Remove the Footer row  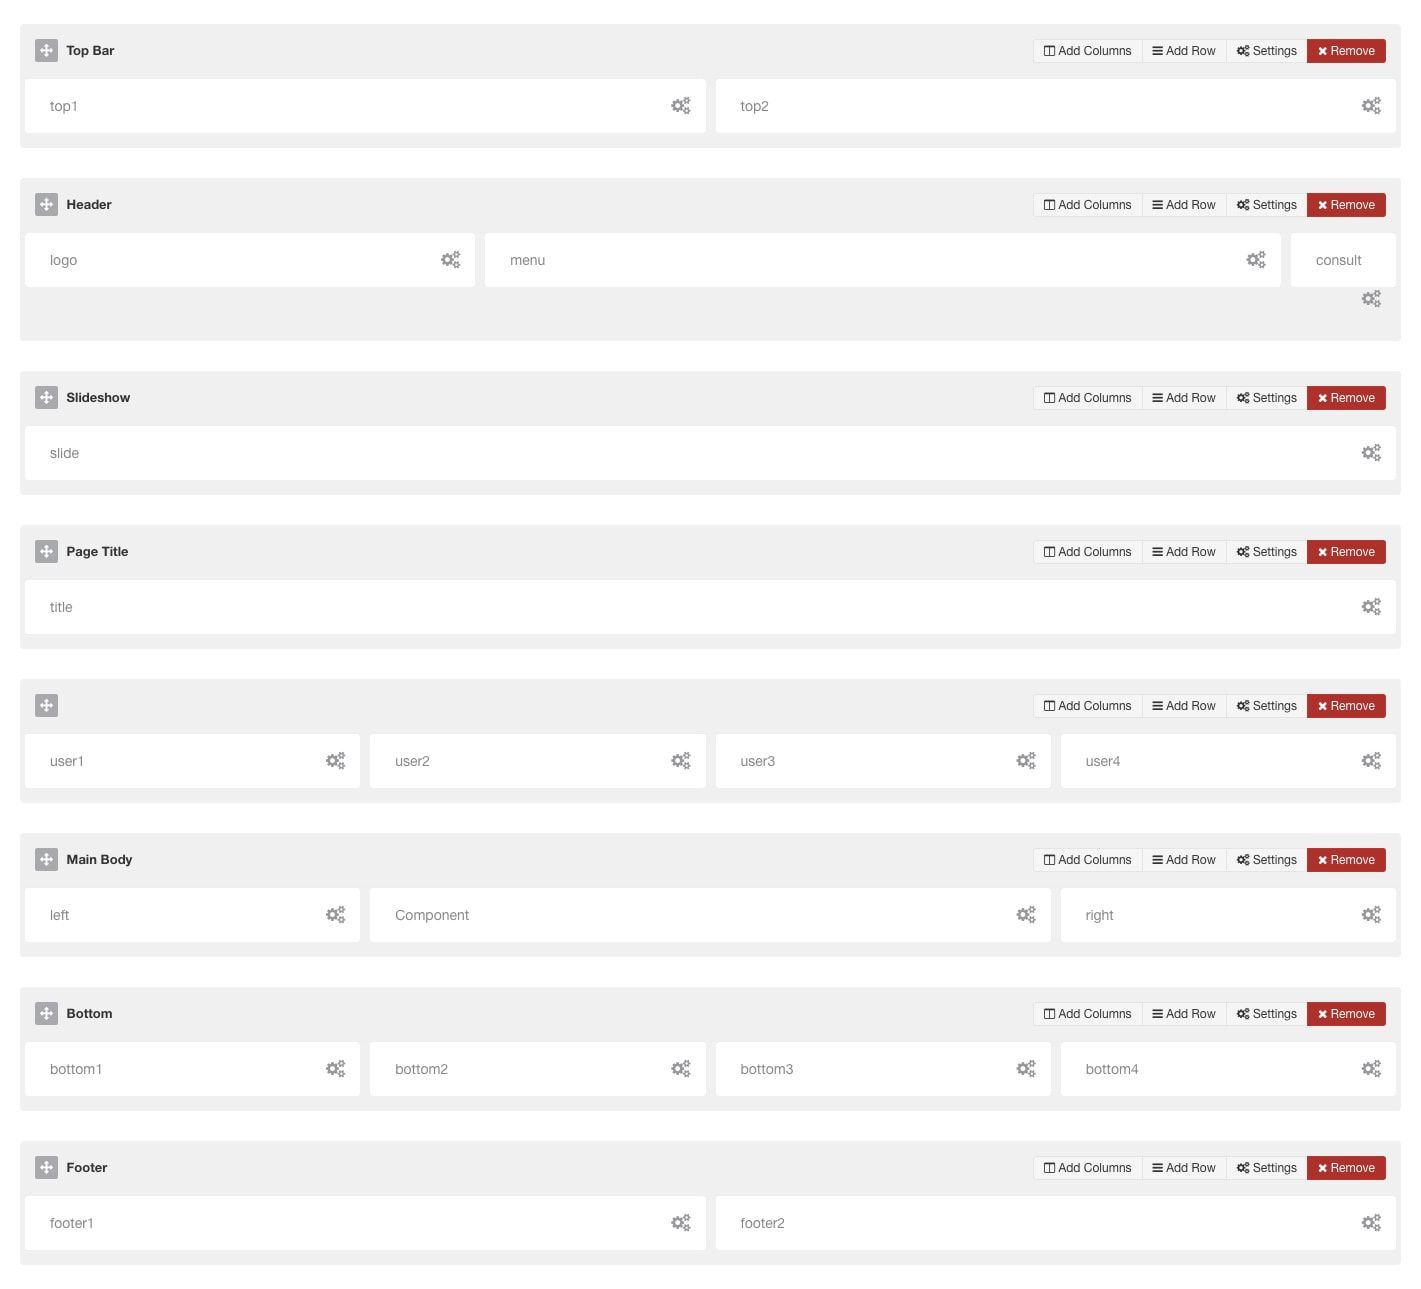(x=1346, y=1168)
